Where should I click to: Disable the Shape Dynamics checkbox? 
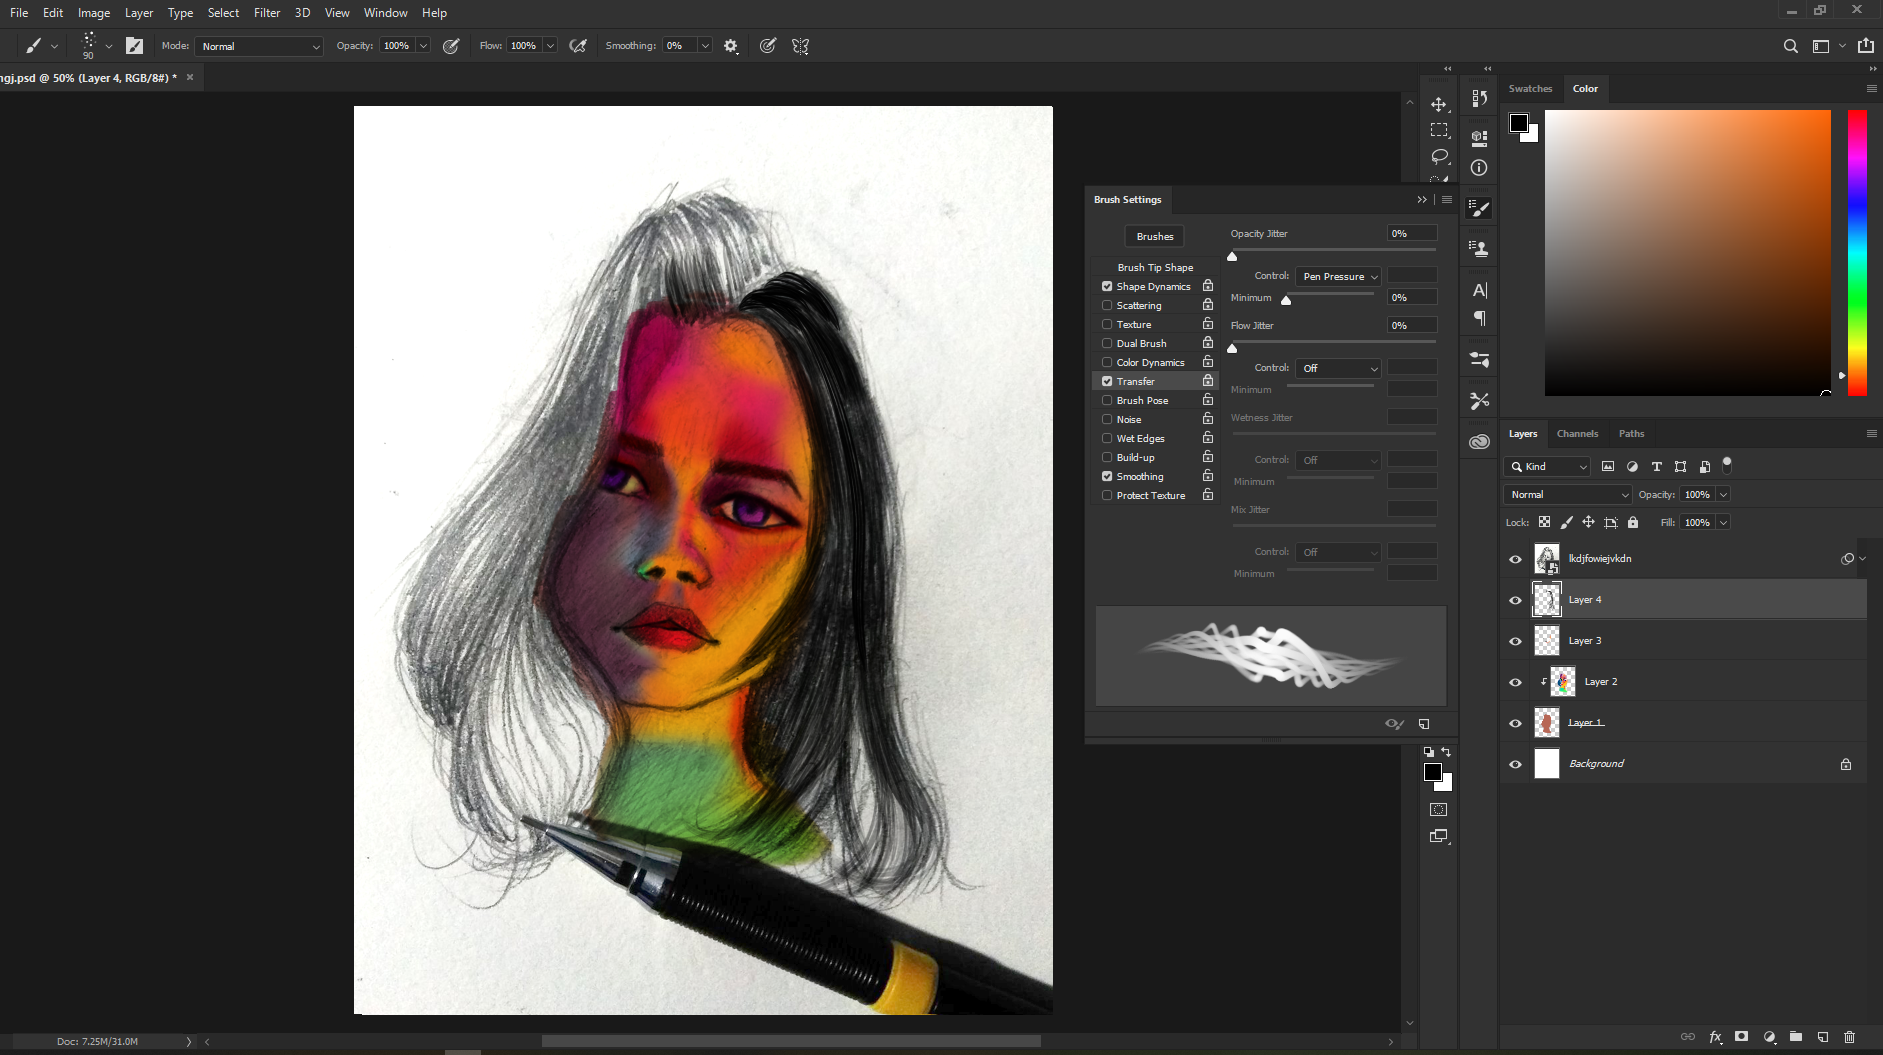pyautogui.click(x=1107, y=286)
